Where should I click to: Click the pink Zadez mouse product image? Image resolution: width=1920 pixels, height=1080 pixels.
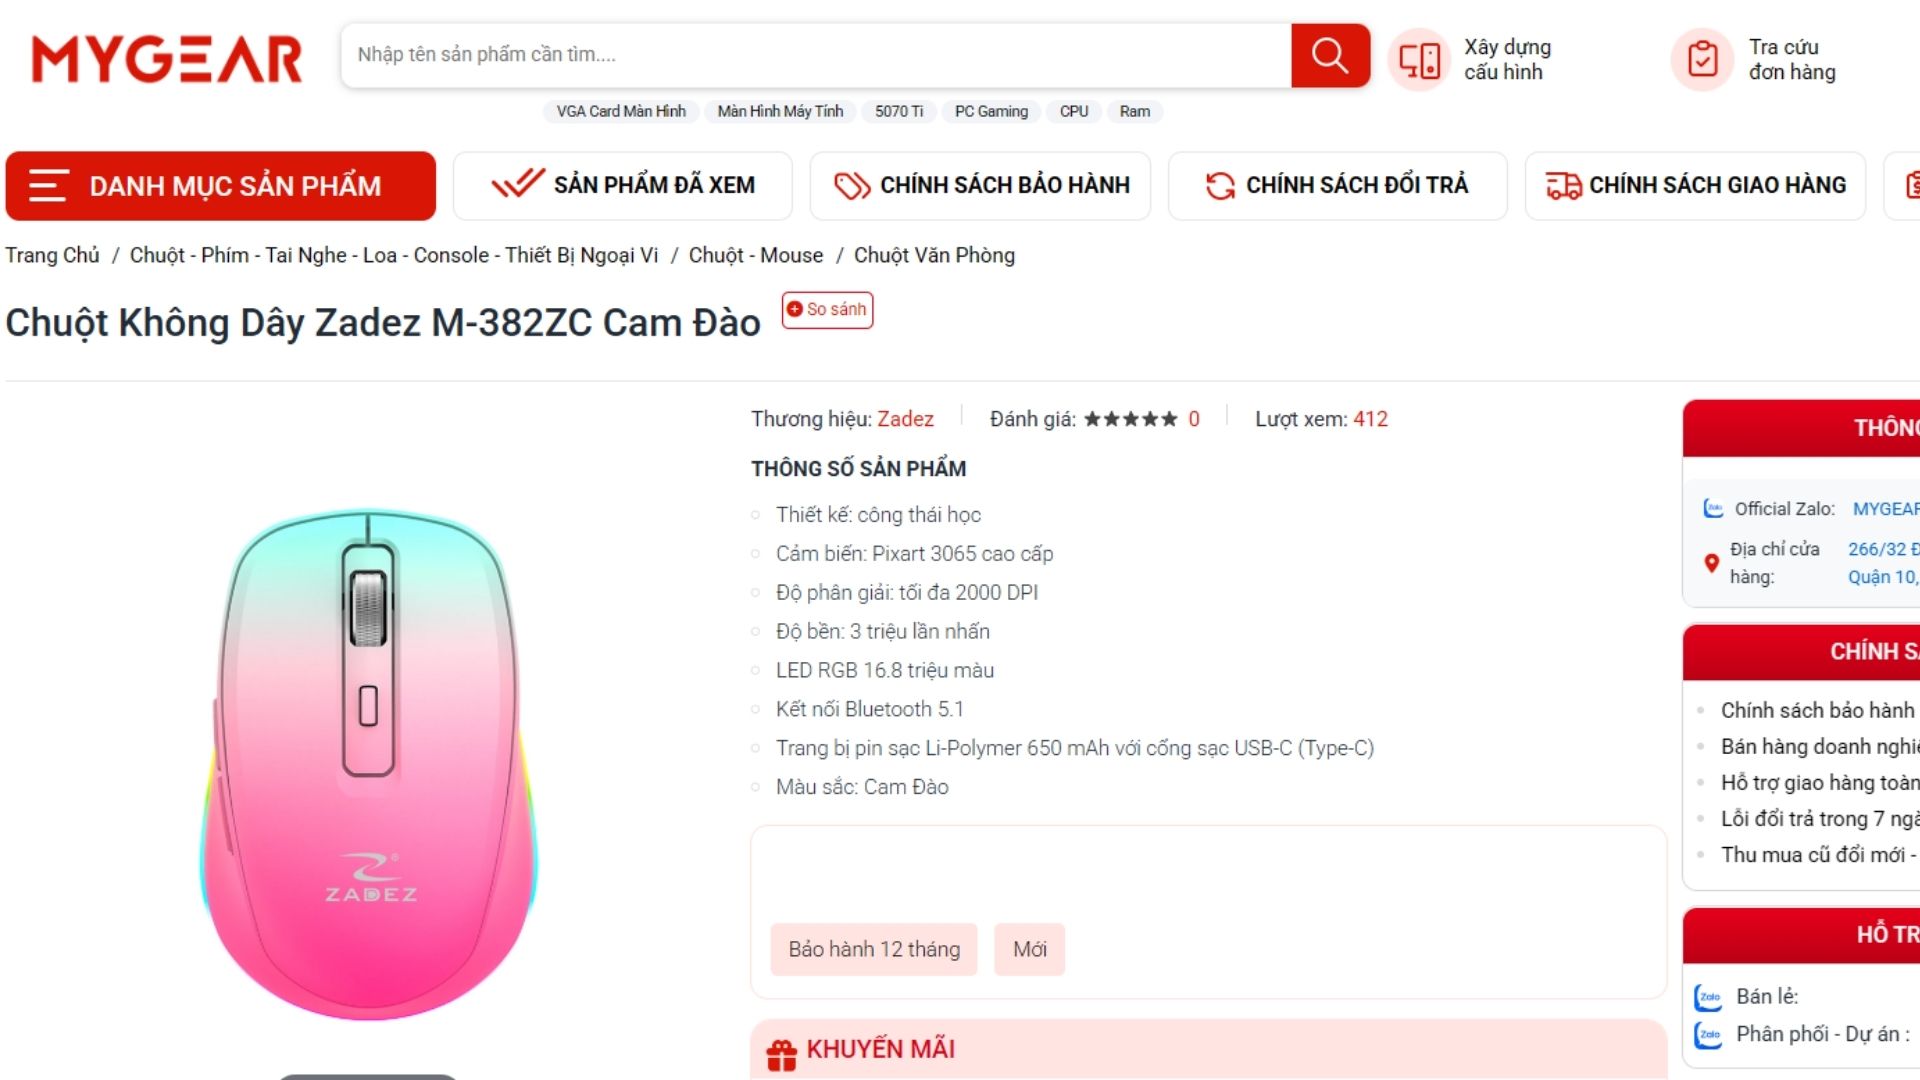tap(369, 765)
